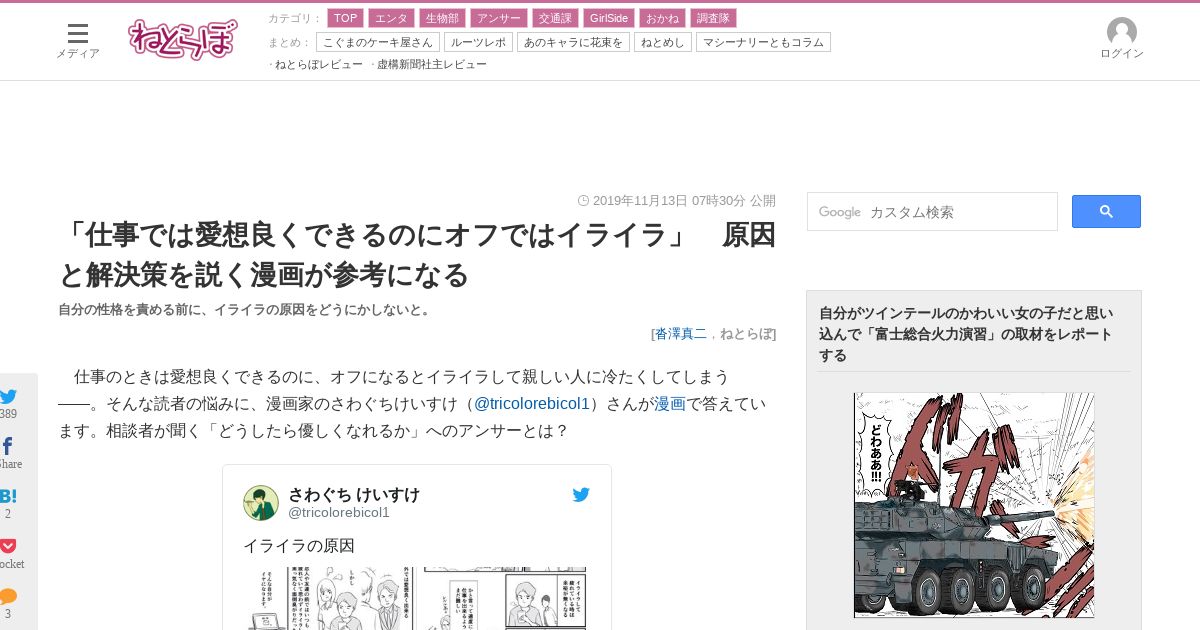Select the TOP category tab
This screenshot has width=1200, height=630.
click(346, 18)
